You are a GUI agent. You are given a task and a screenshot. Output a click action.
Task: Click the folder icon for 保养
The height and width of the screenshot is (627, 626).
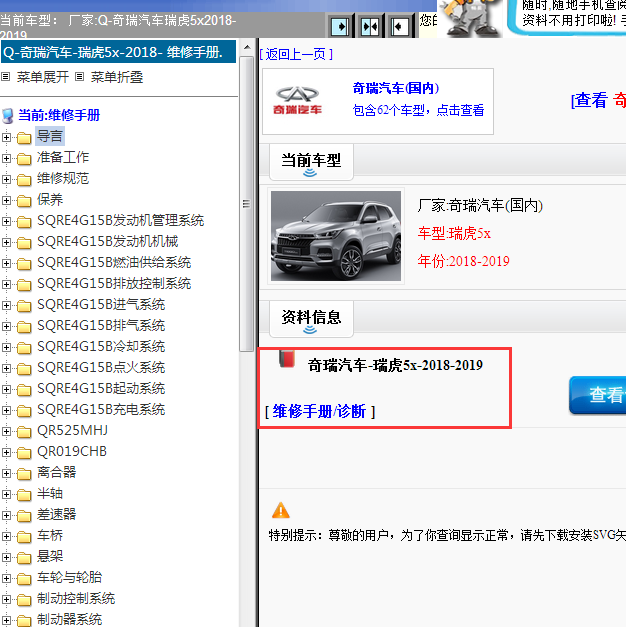tap(24, 201)
